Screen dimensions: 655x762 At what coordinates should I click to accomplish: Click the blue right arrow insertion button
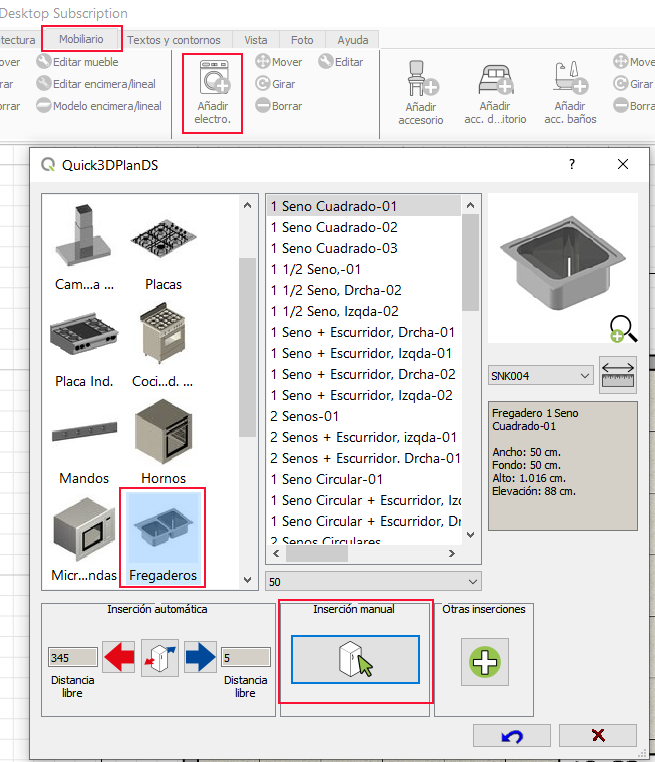[x=199, y=657]
